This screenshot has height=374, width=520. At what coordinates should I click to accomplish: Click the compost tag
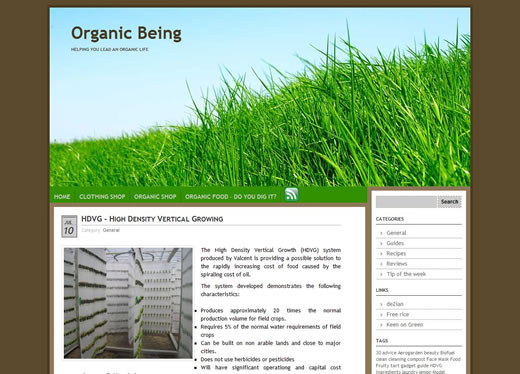point(416,359)
